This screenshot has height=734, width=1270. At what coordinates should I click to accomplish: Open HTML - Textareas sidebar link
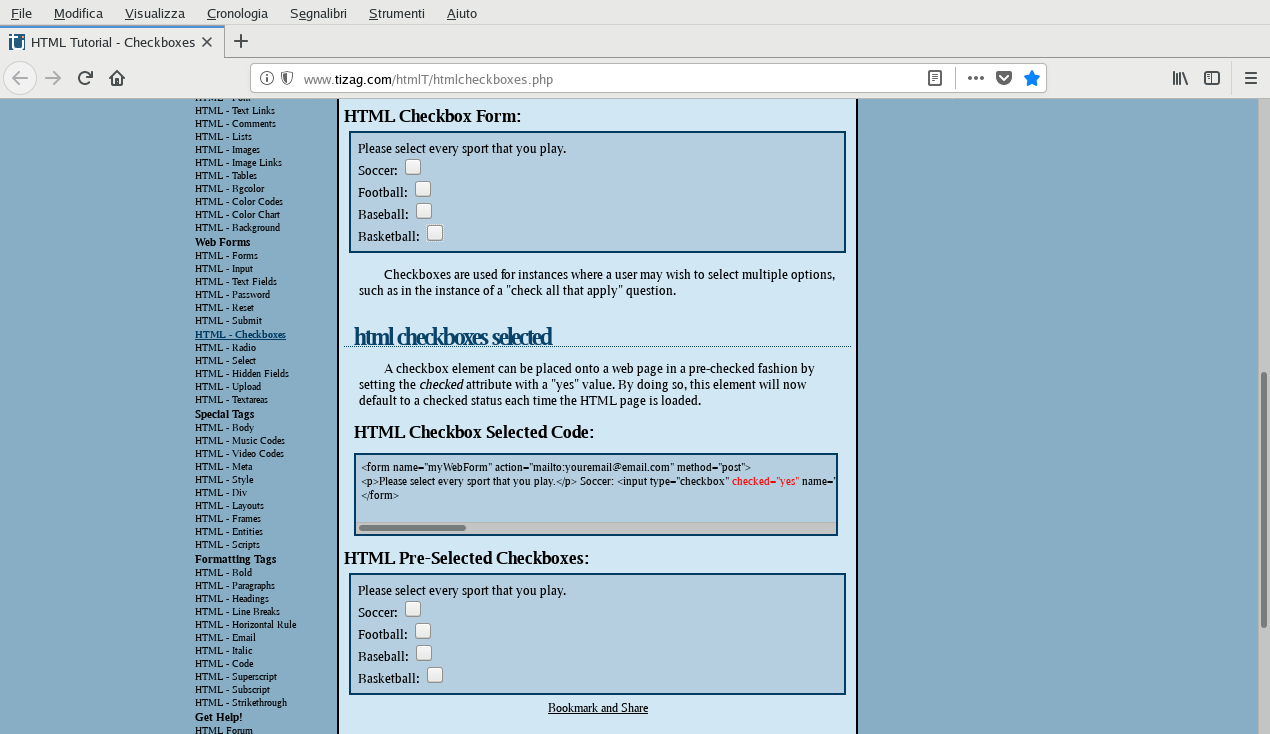[231, 399]
